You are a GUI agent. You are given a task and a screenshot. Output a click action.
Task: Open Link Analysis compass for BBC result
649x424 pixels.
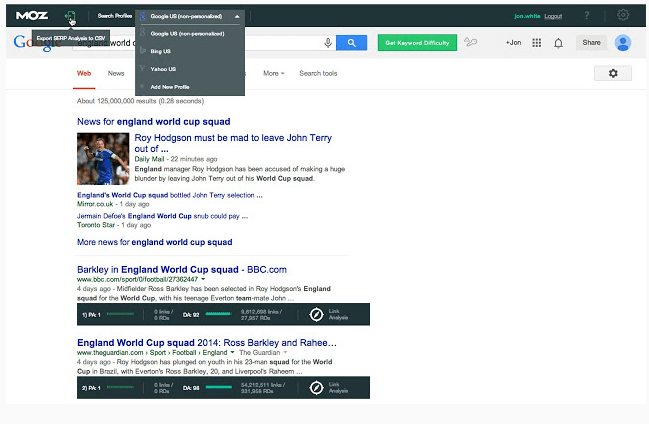coord(316,315)
